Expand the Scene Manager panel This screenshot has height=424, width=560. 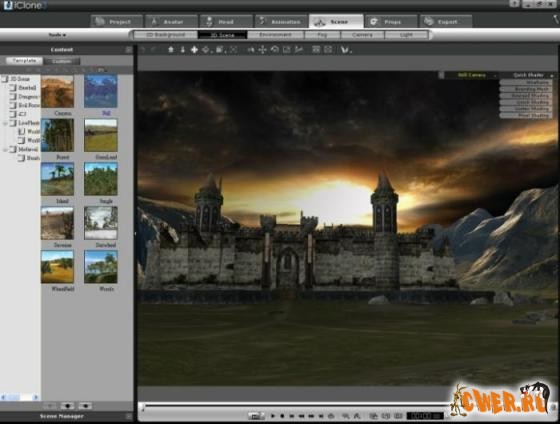tap(129, 416)
